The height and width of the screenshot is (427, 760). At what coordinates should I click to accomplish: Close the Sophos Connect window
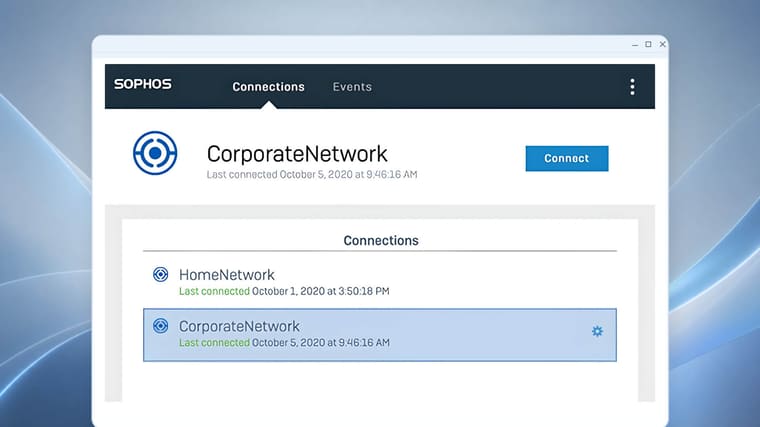point(663,44)
